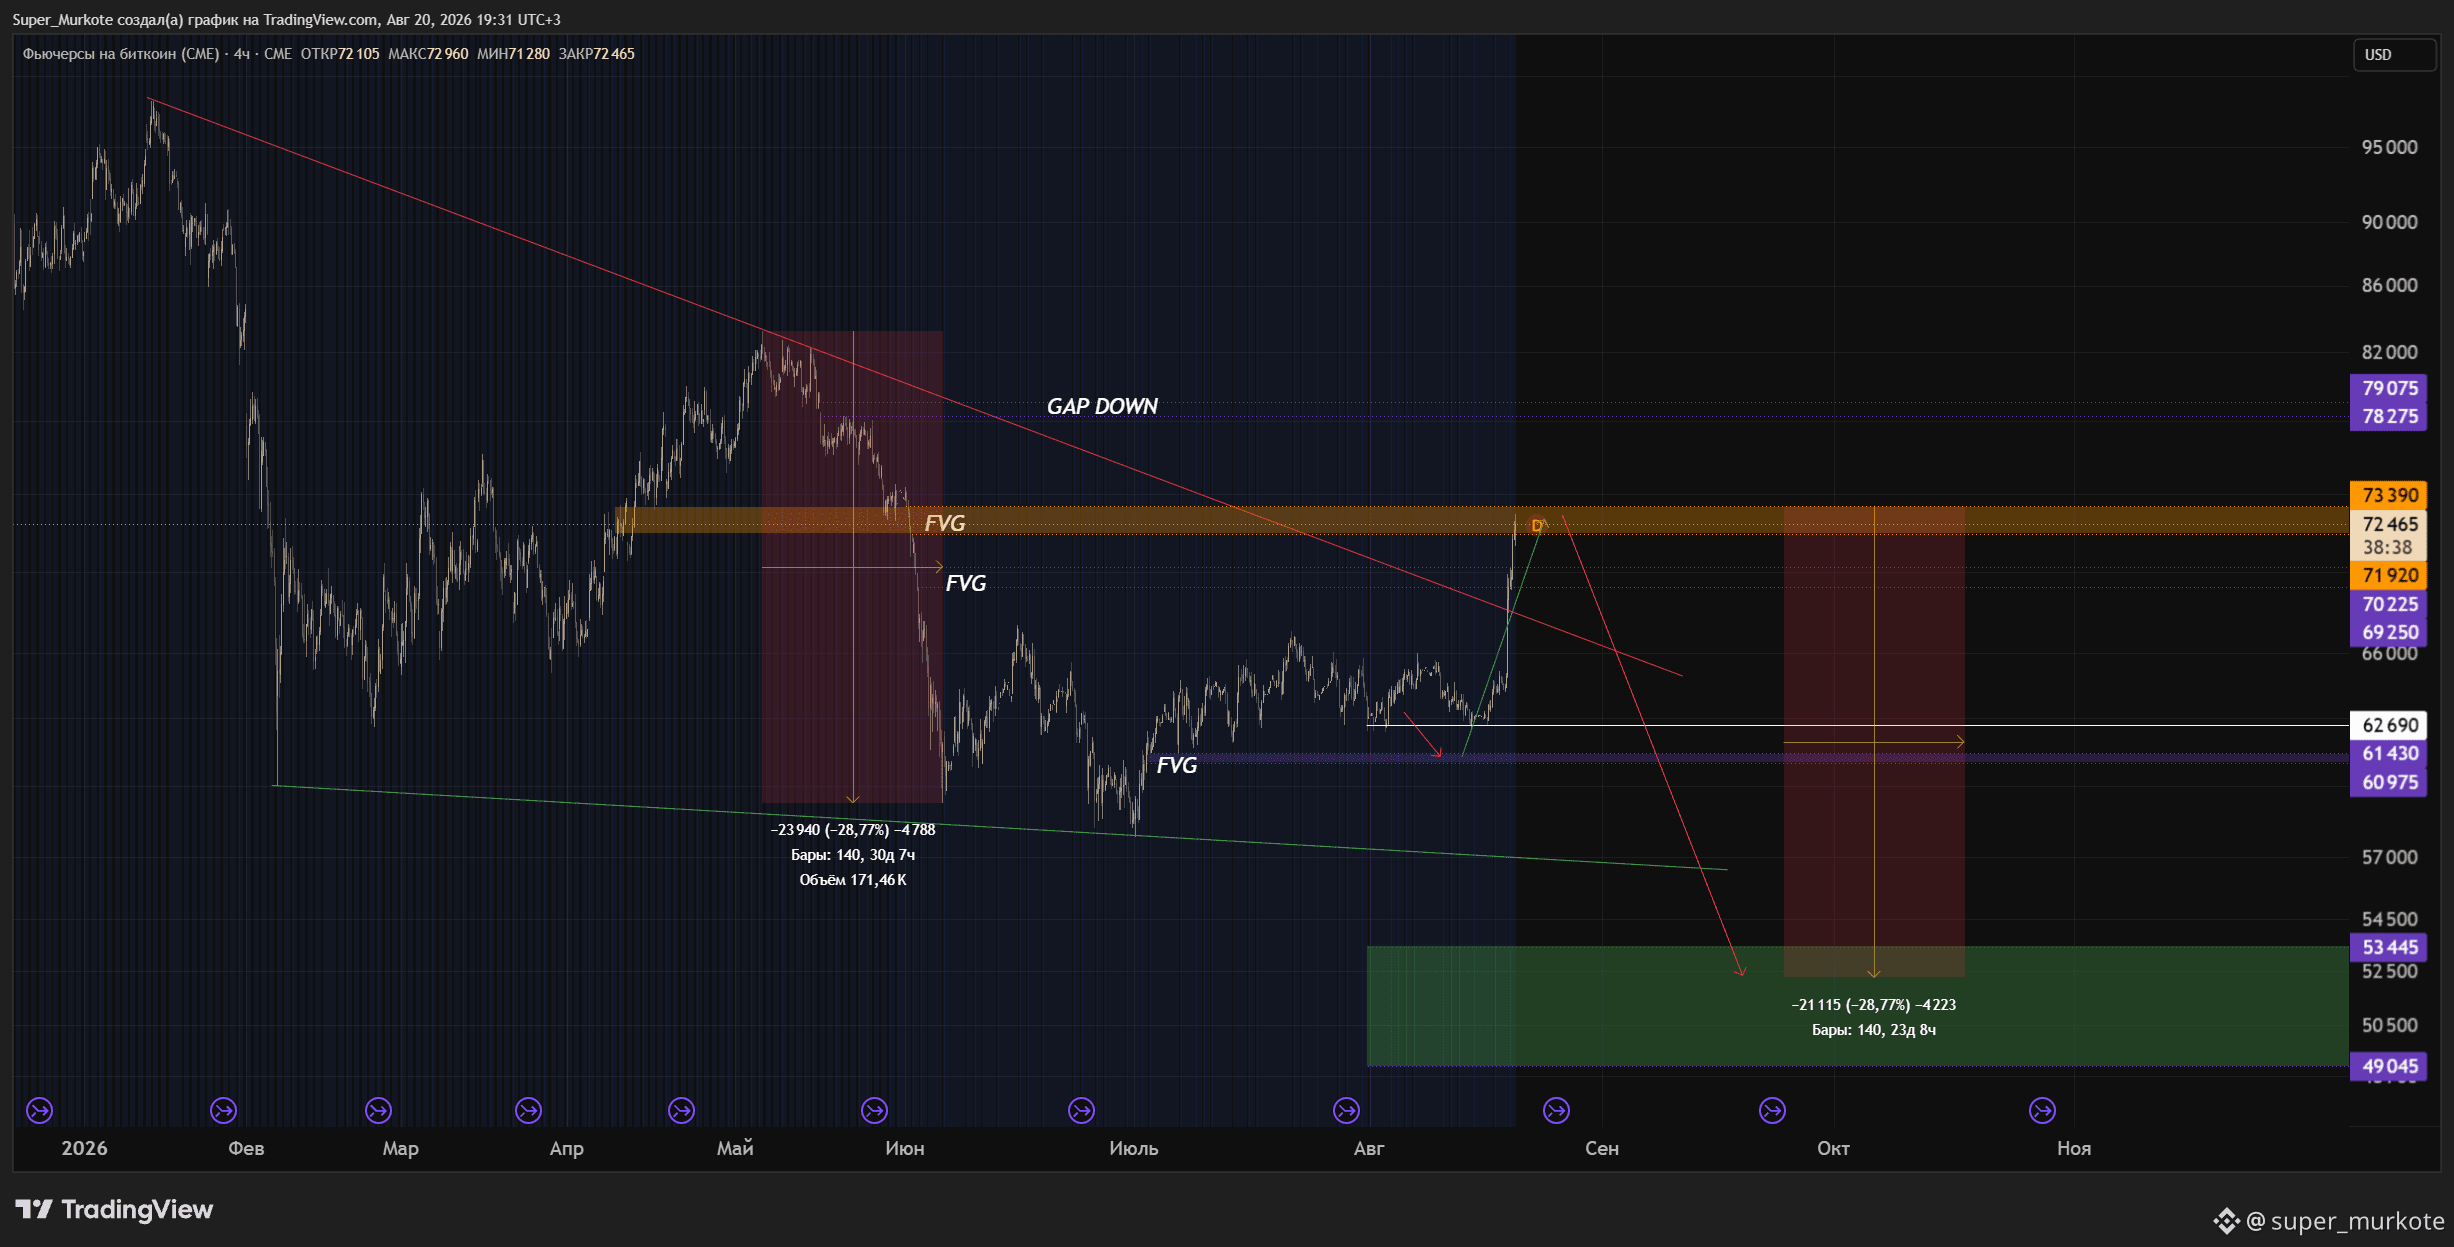Select the rollover marker above the Апр label
The width and height of the screenshot is (2454, 1247).
pos(528,1110)
